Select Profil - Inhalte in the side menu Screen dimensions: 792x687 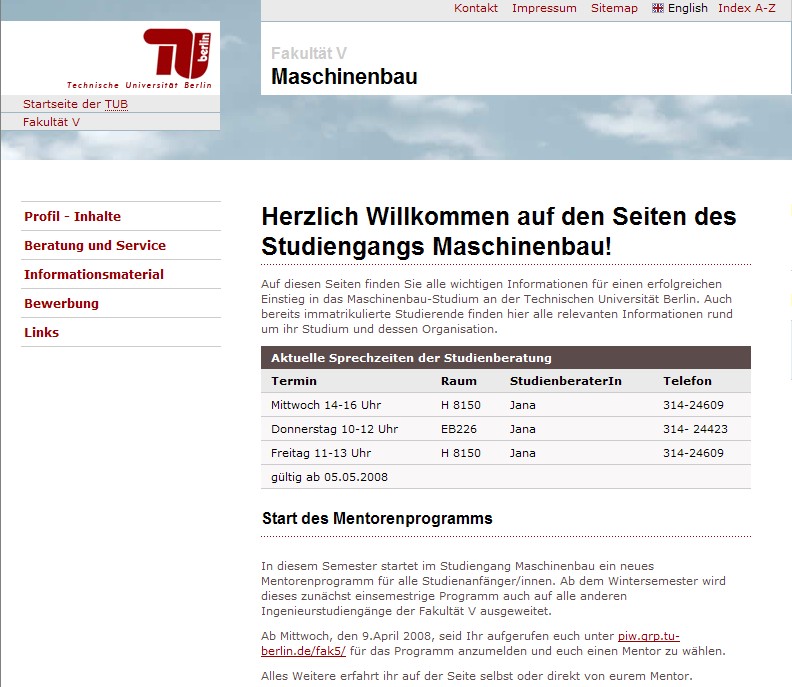coord(72,217)
